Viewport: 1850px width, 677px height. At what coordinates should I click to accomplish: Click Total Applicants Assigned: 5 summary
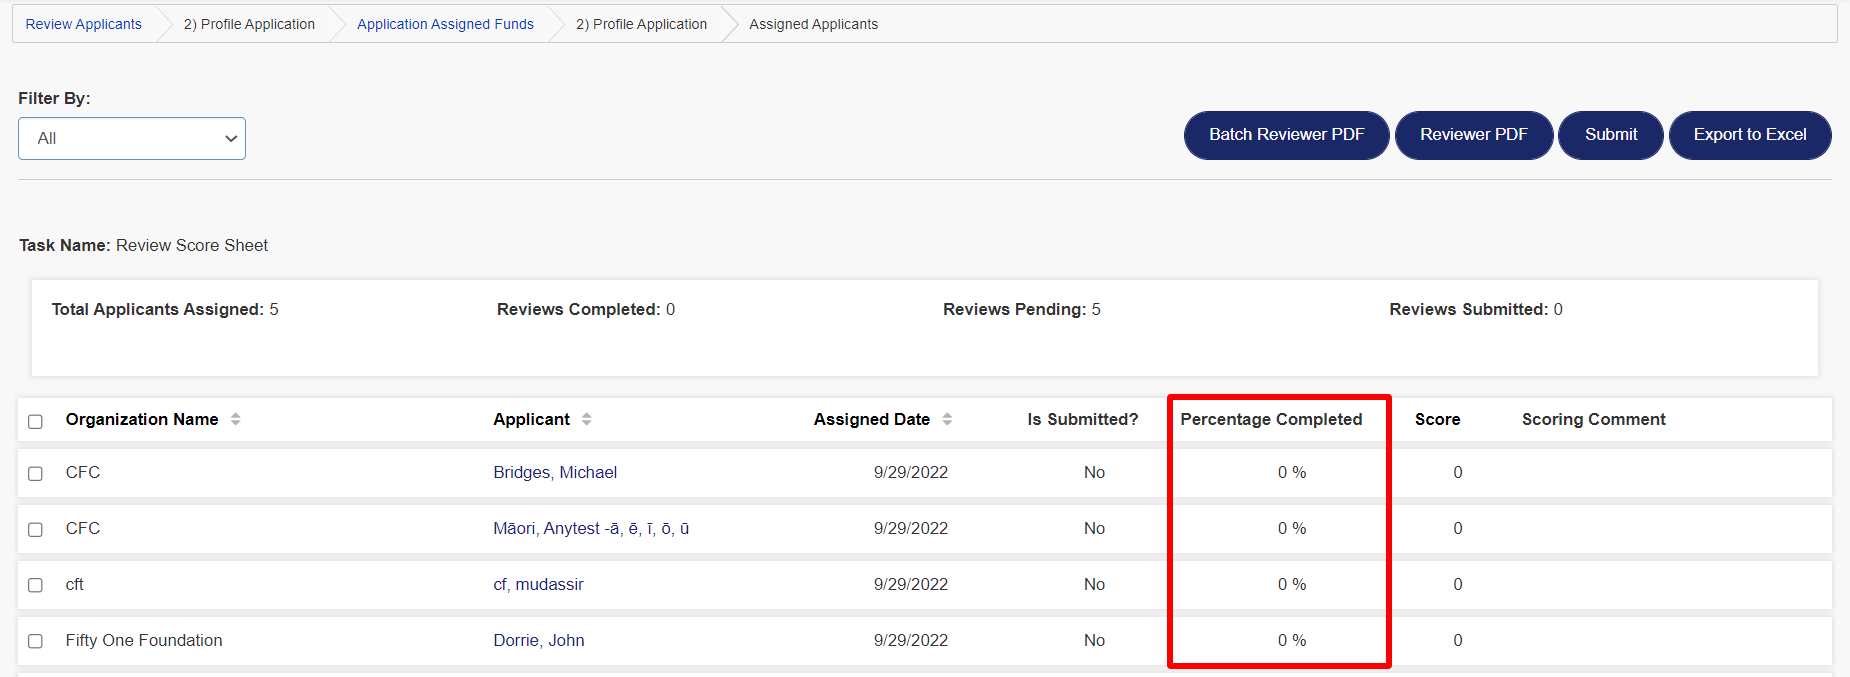[x=165, y=309]
